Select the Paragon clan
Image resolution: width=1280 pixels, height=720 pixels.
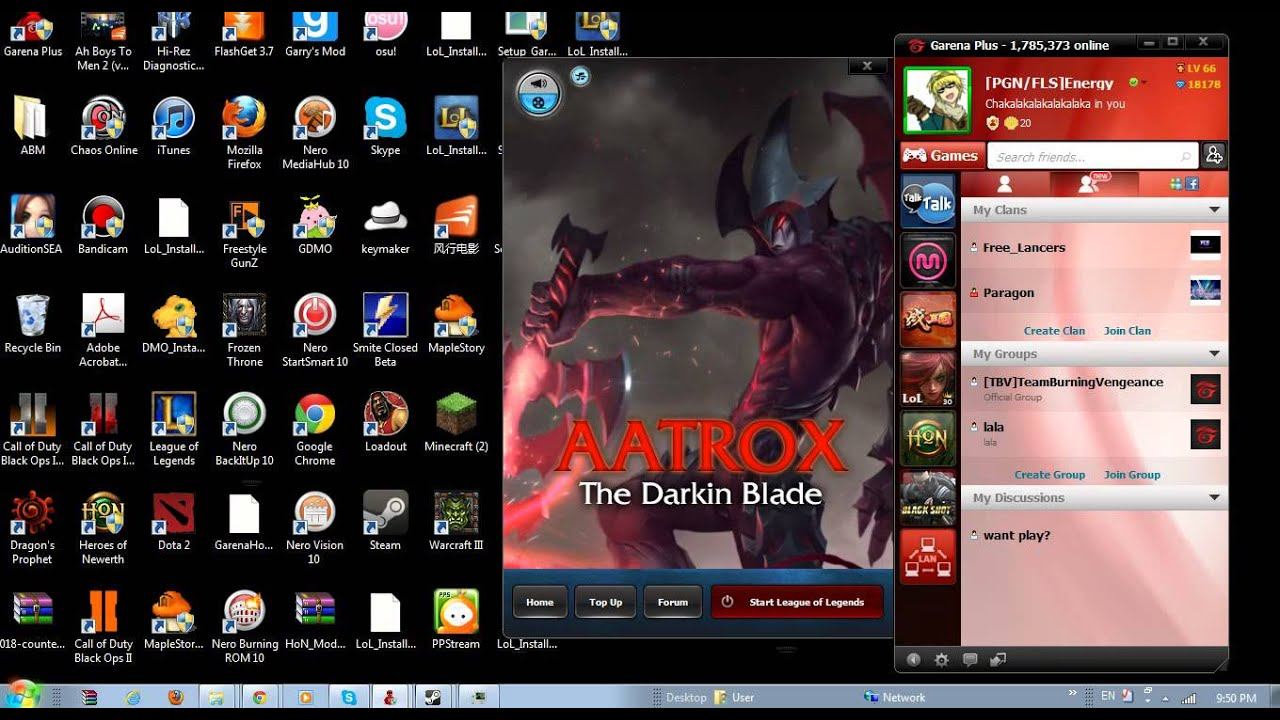[x=1094, y=292]
